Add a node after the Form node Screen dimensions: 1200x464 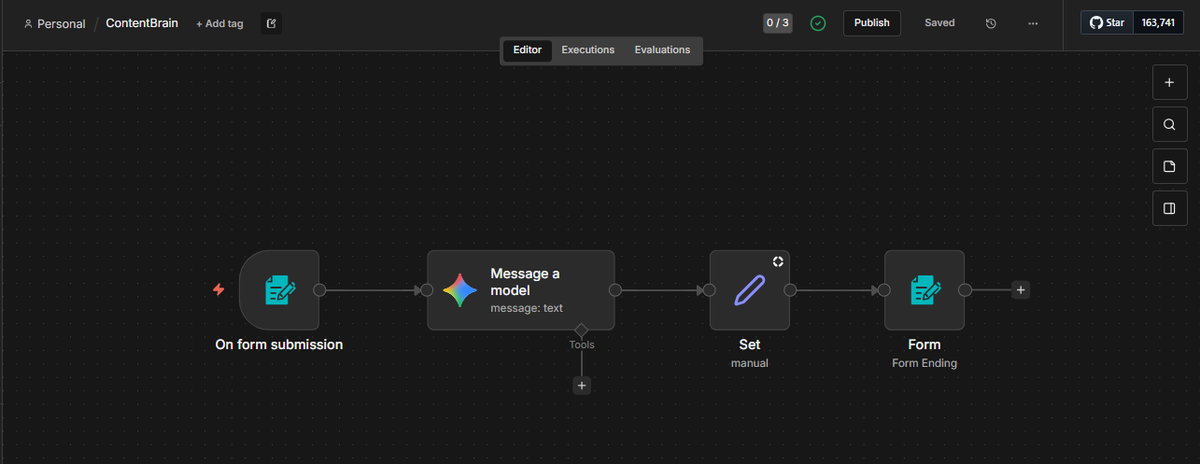1021,290
